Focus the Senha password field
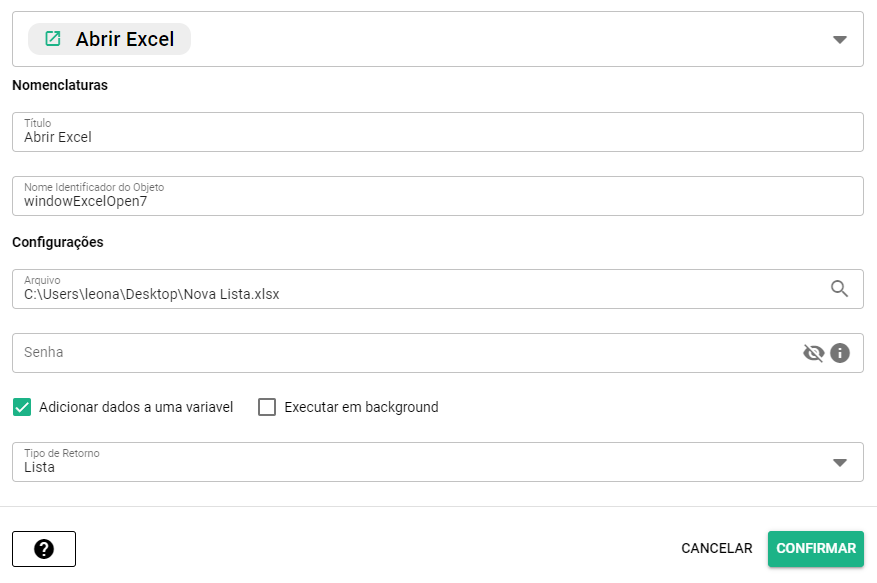This screenshot has height=583, width=877. pyautogui.click(x=400, y=353)
